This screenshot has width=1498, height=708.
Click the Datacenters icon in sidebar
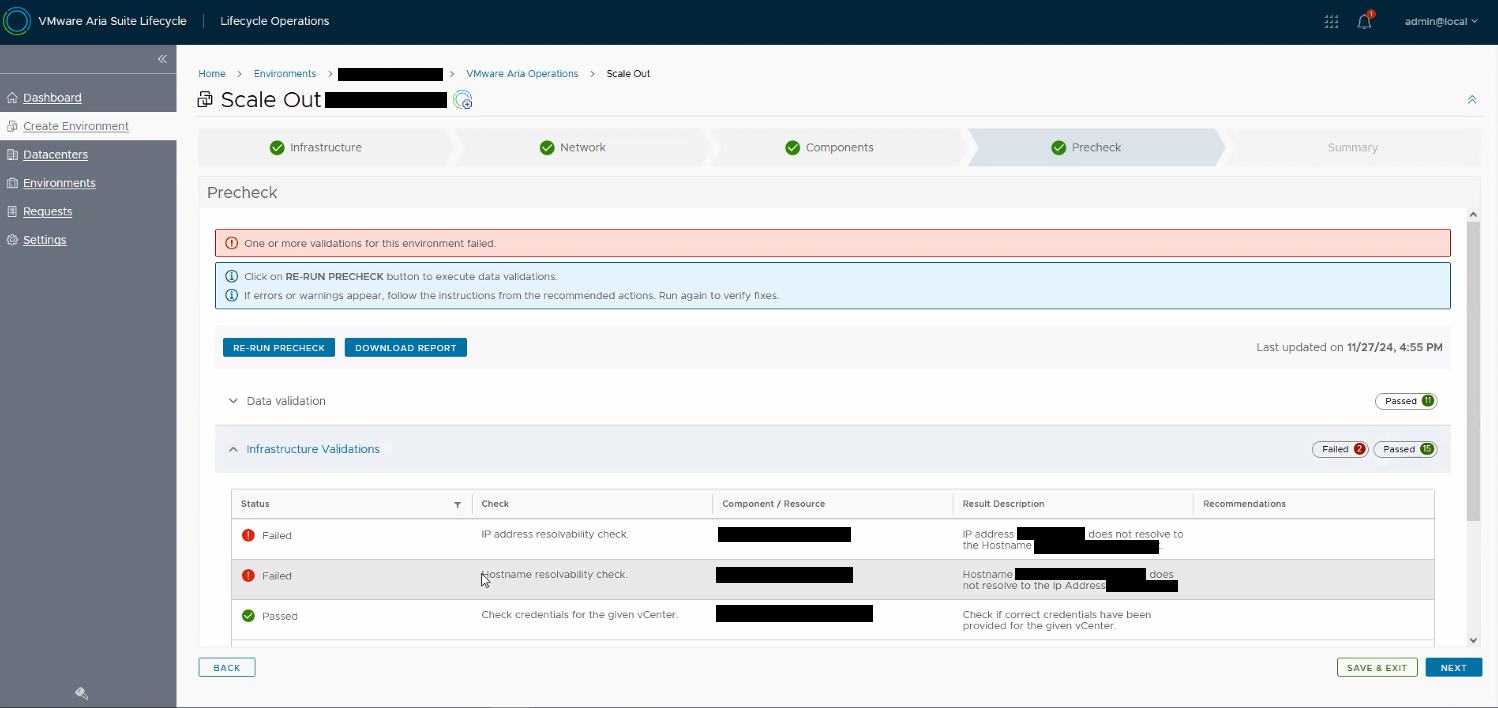[x=12, y=155]
